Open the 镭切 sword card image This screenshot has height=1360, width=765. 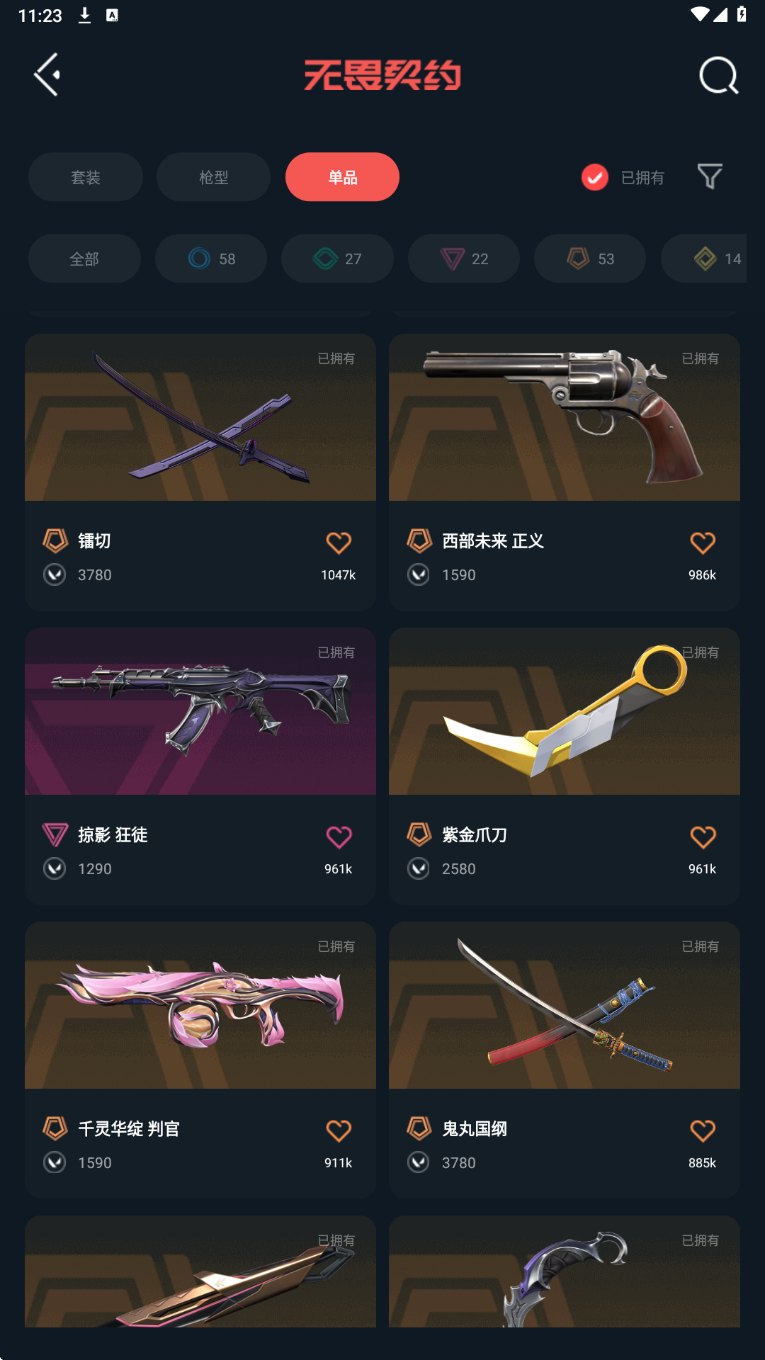pyautogui.click(x=200, y=417)
